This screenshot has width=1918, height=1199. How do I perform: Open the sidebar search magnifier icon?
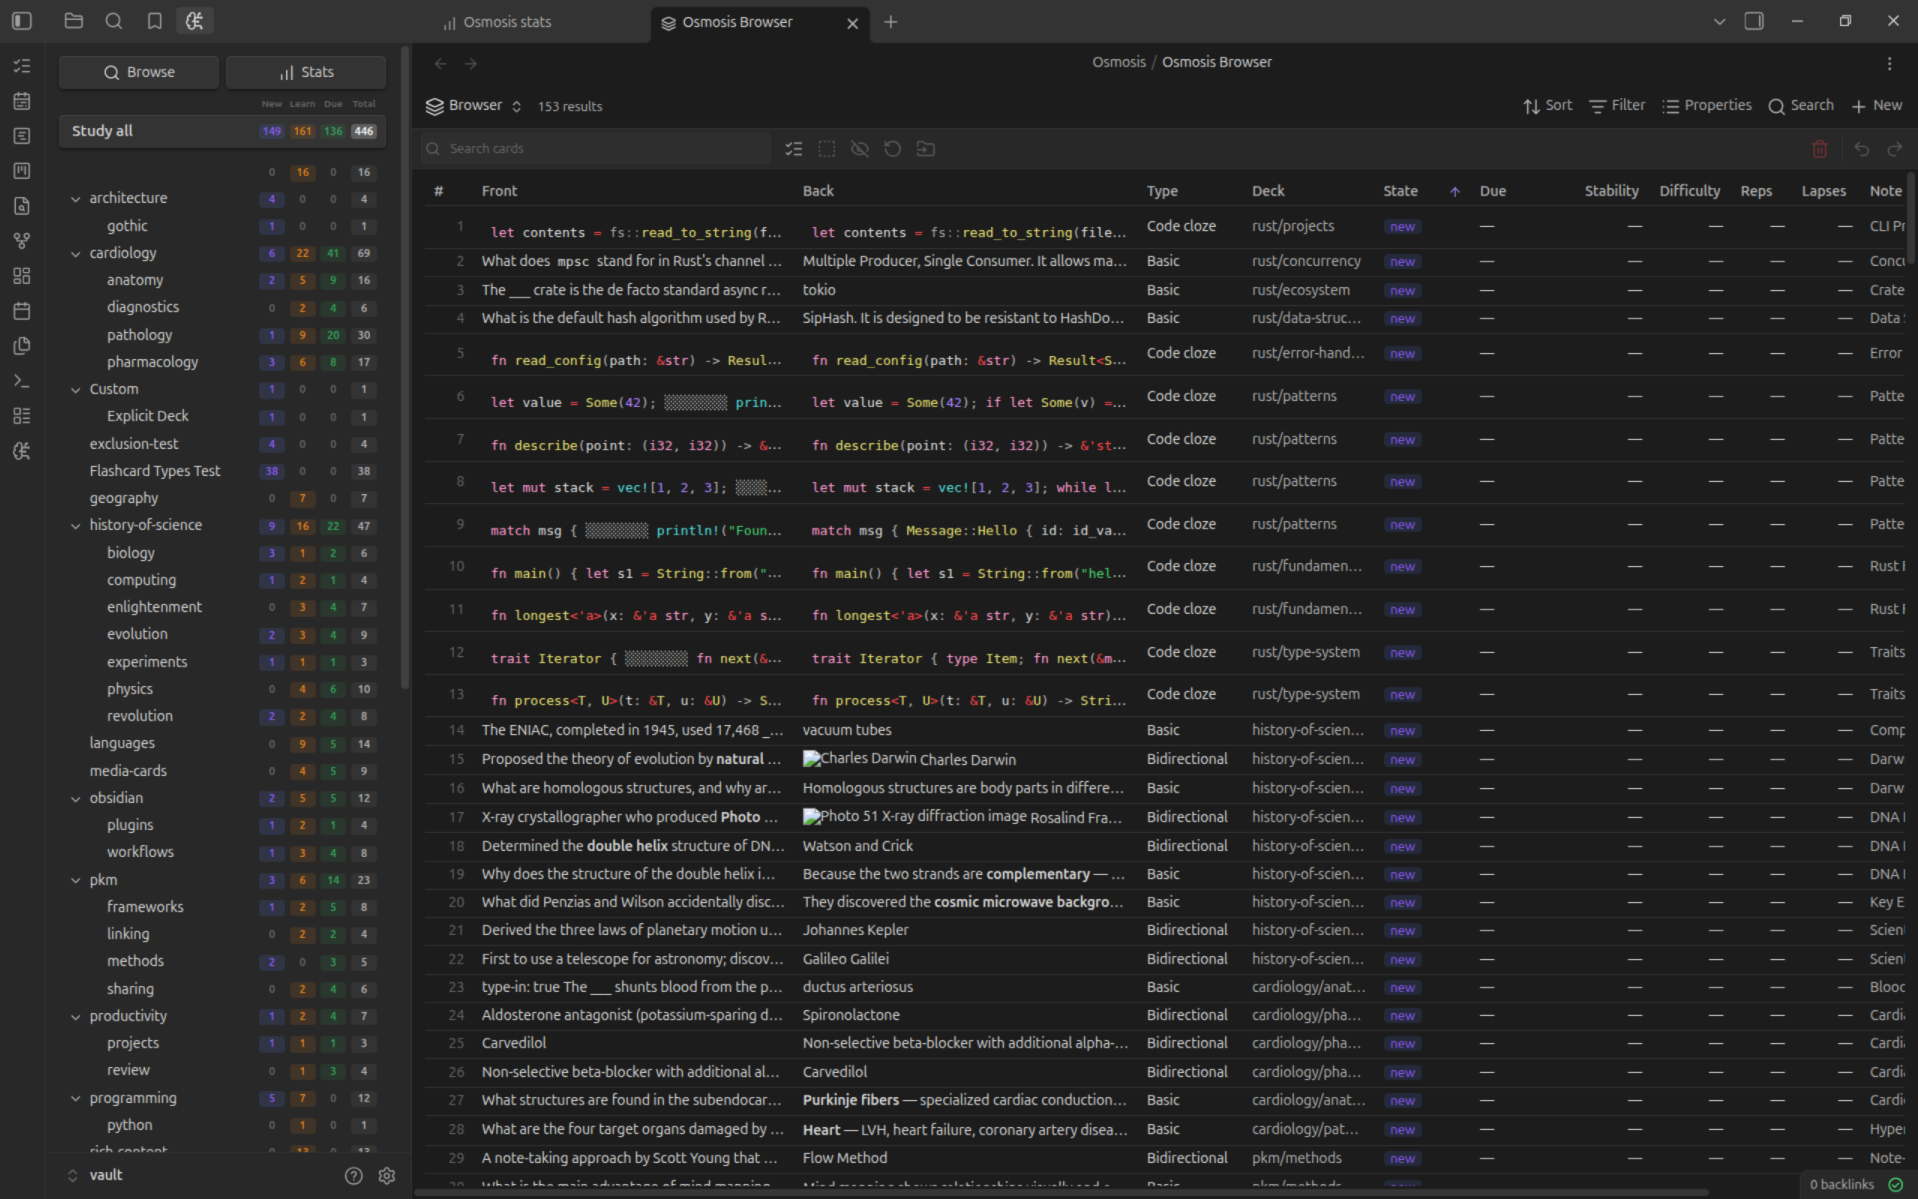[114, 21]
